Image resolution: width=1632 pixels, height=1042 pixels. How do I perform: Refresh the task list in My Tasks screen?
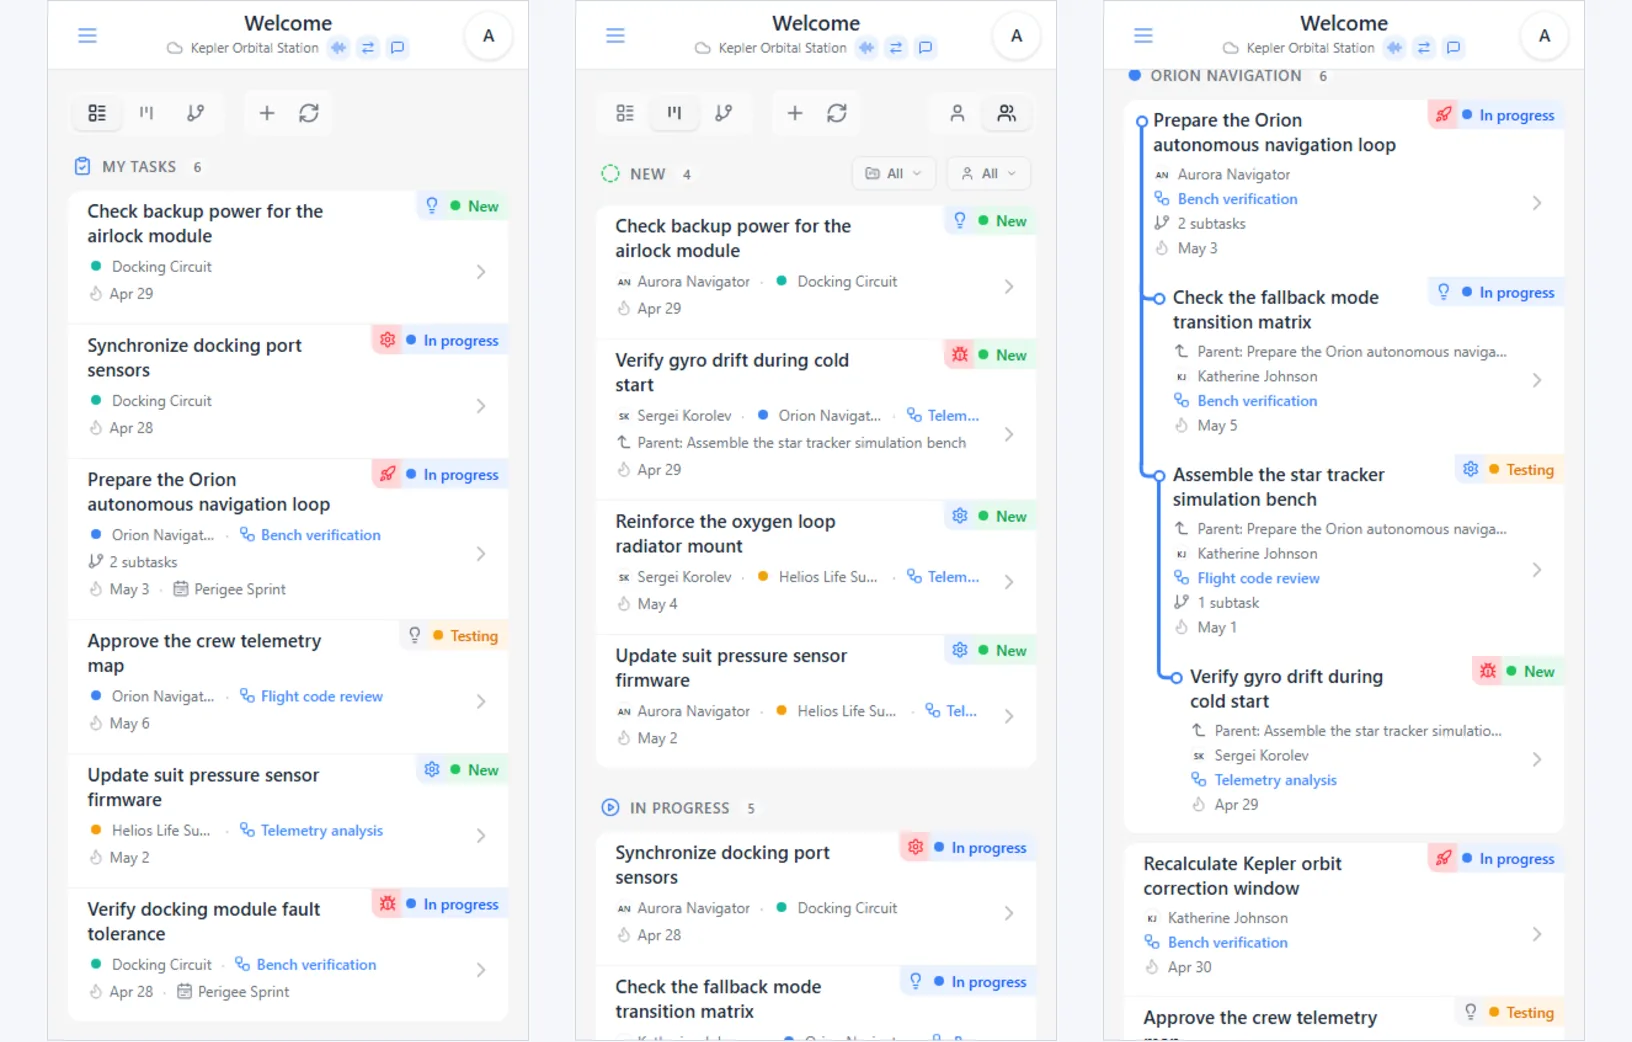[x=309, y=113]
